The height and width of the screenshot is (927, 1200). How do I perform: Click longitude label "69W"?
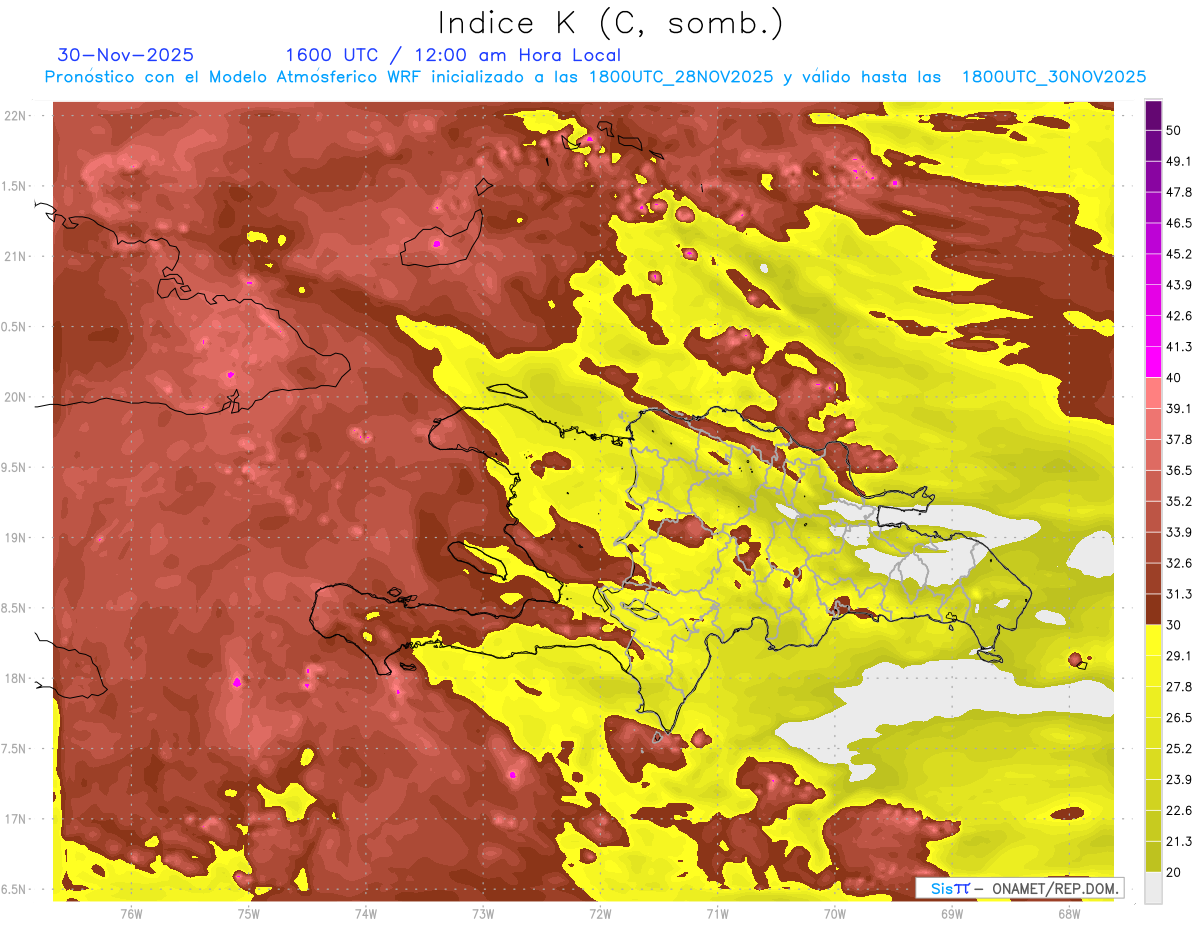click(x=952, y=913)
